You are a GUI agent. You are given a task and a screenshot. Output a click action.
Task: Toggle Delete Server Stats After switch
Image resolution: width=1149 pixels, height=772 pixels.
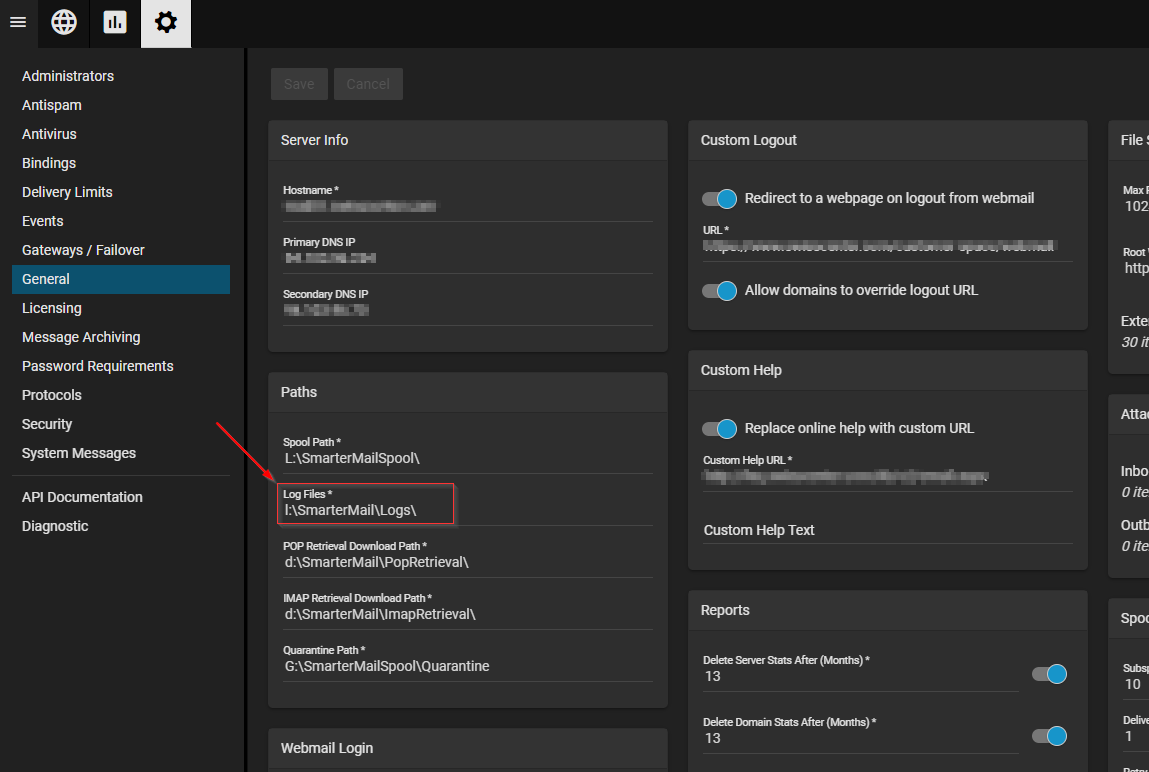[1049, 675]
